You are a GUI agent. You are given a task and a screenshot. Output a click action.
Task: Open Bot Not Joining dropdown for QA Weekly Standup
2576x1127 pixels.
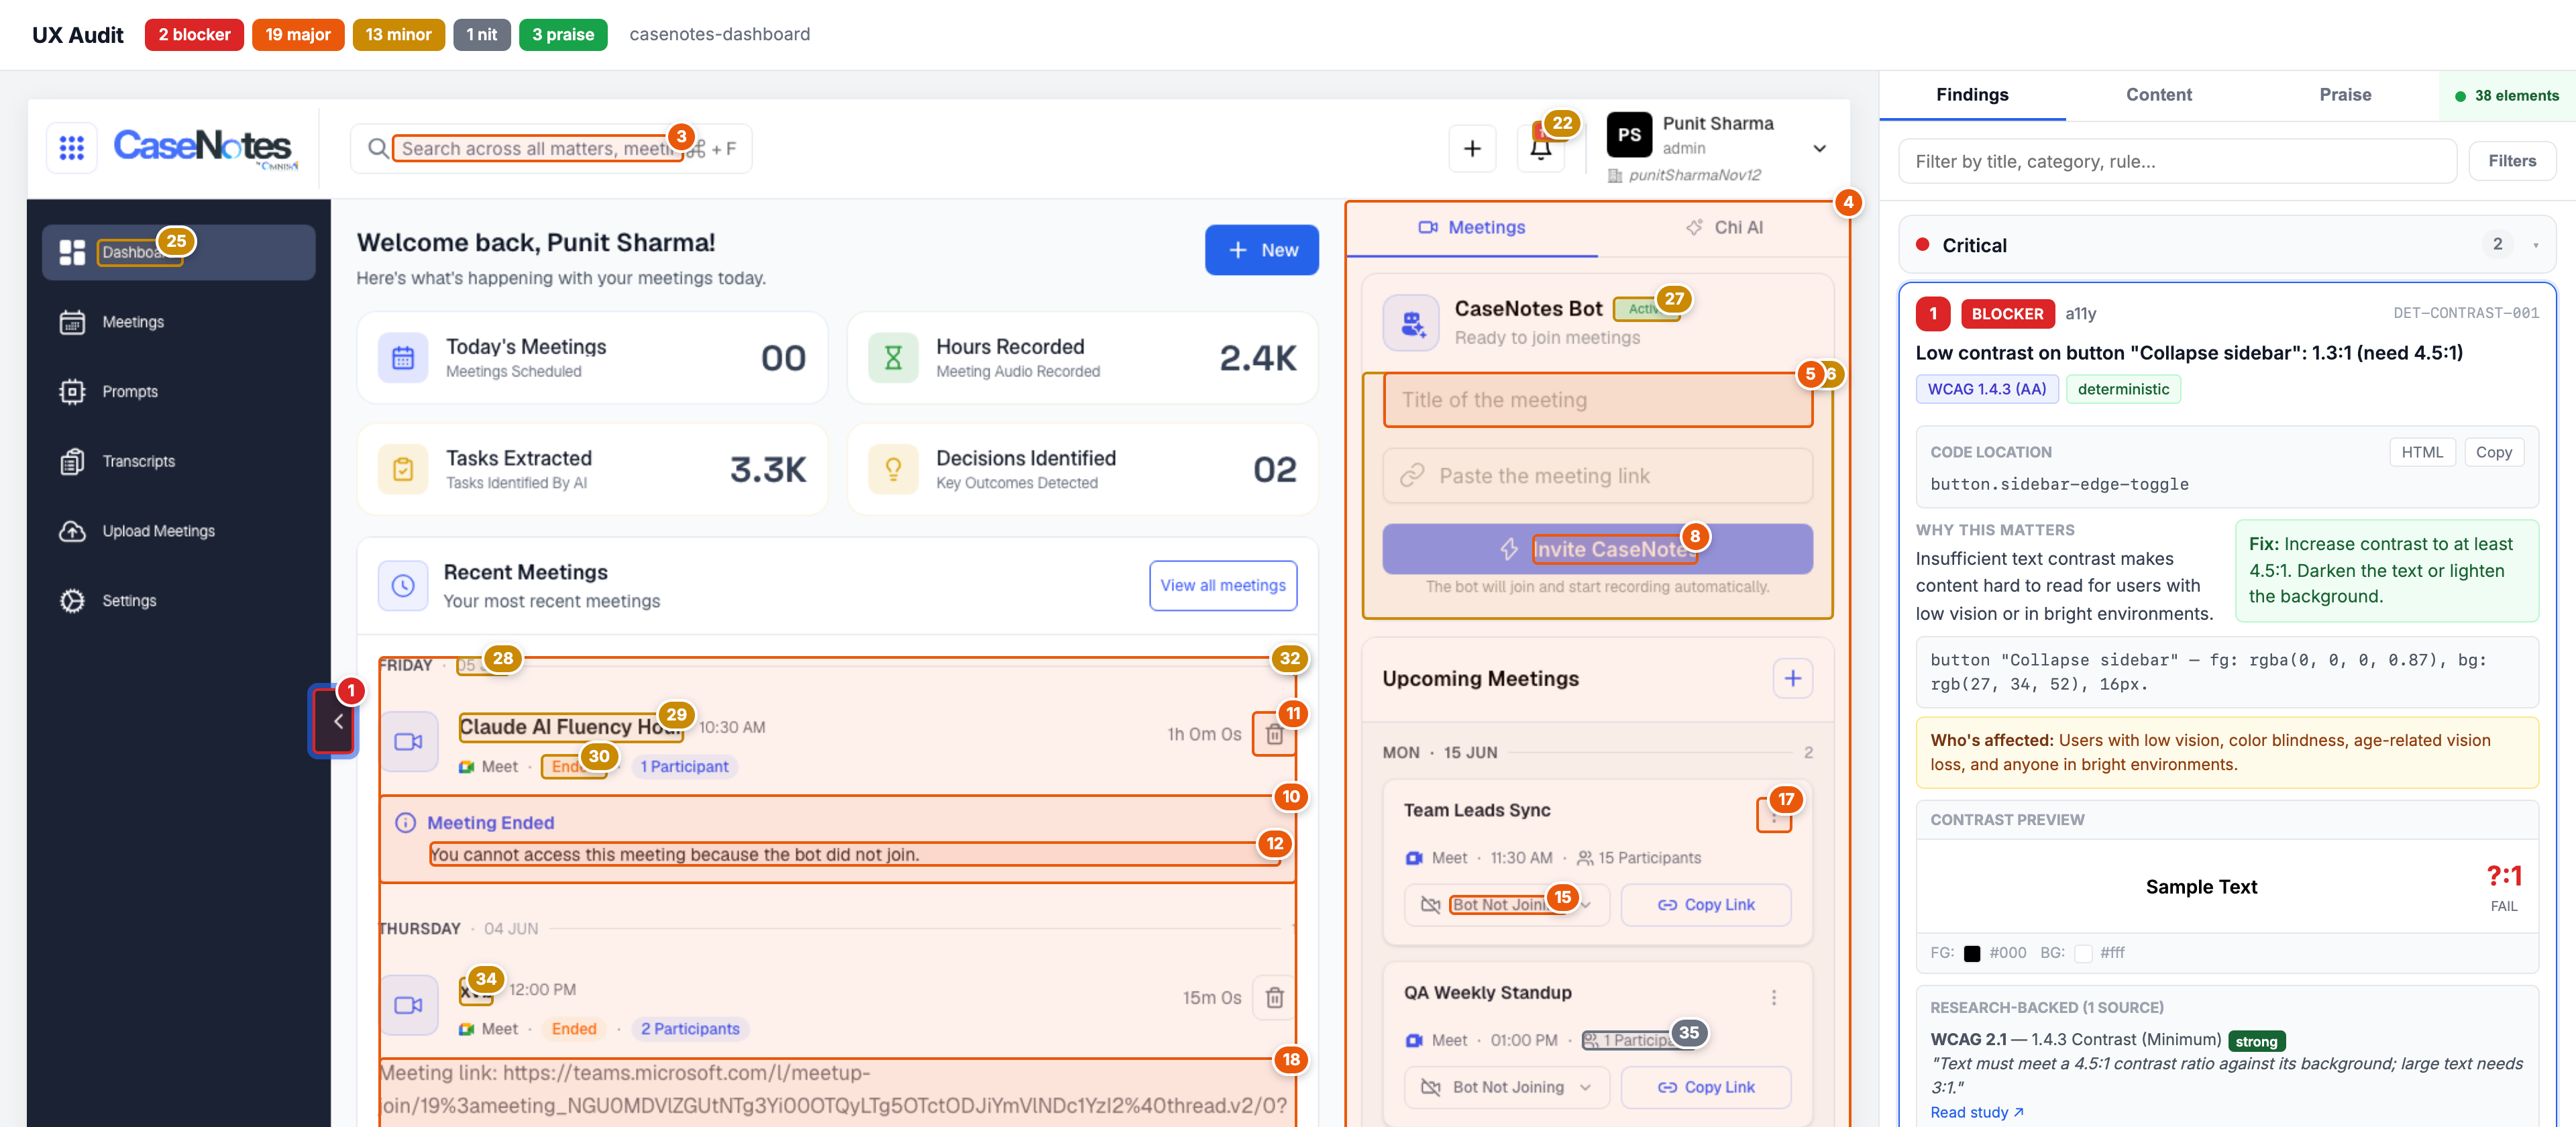tap(1506, 1087)
